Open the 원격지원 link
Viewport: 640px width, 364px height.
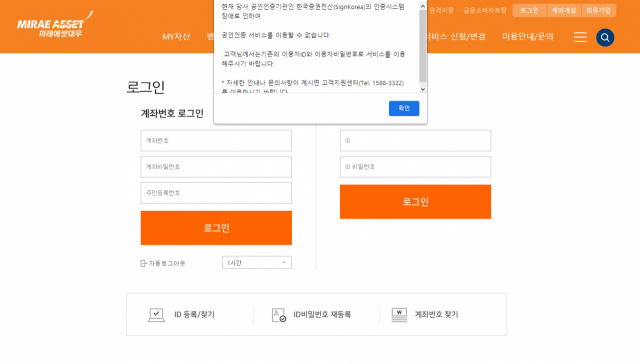click(x=441, y=11)
